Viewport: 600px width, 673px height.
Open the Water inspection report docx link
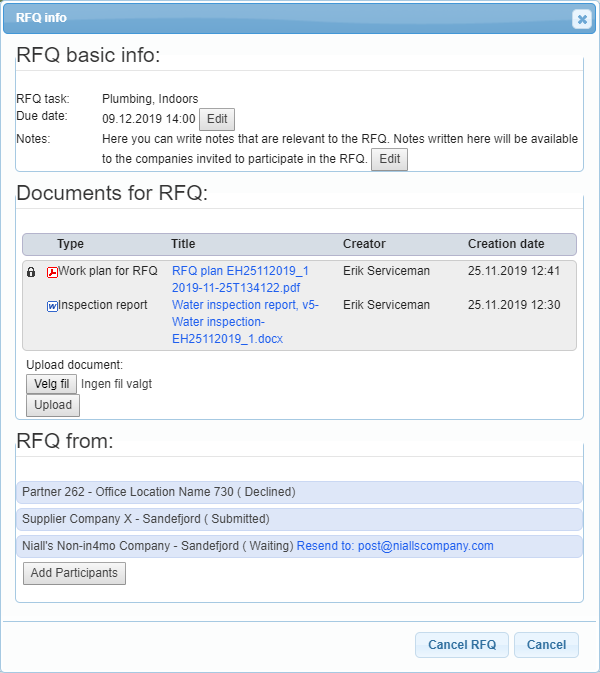pyautogui.click(x=245, y=322)
